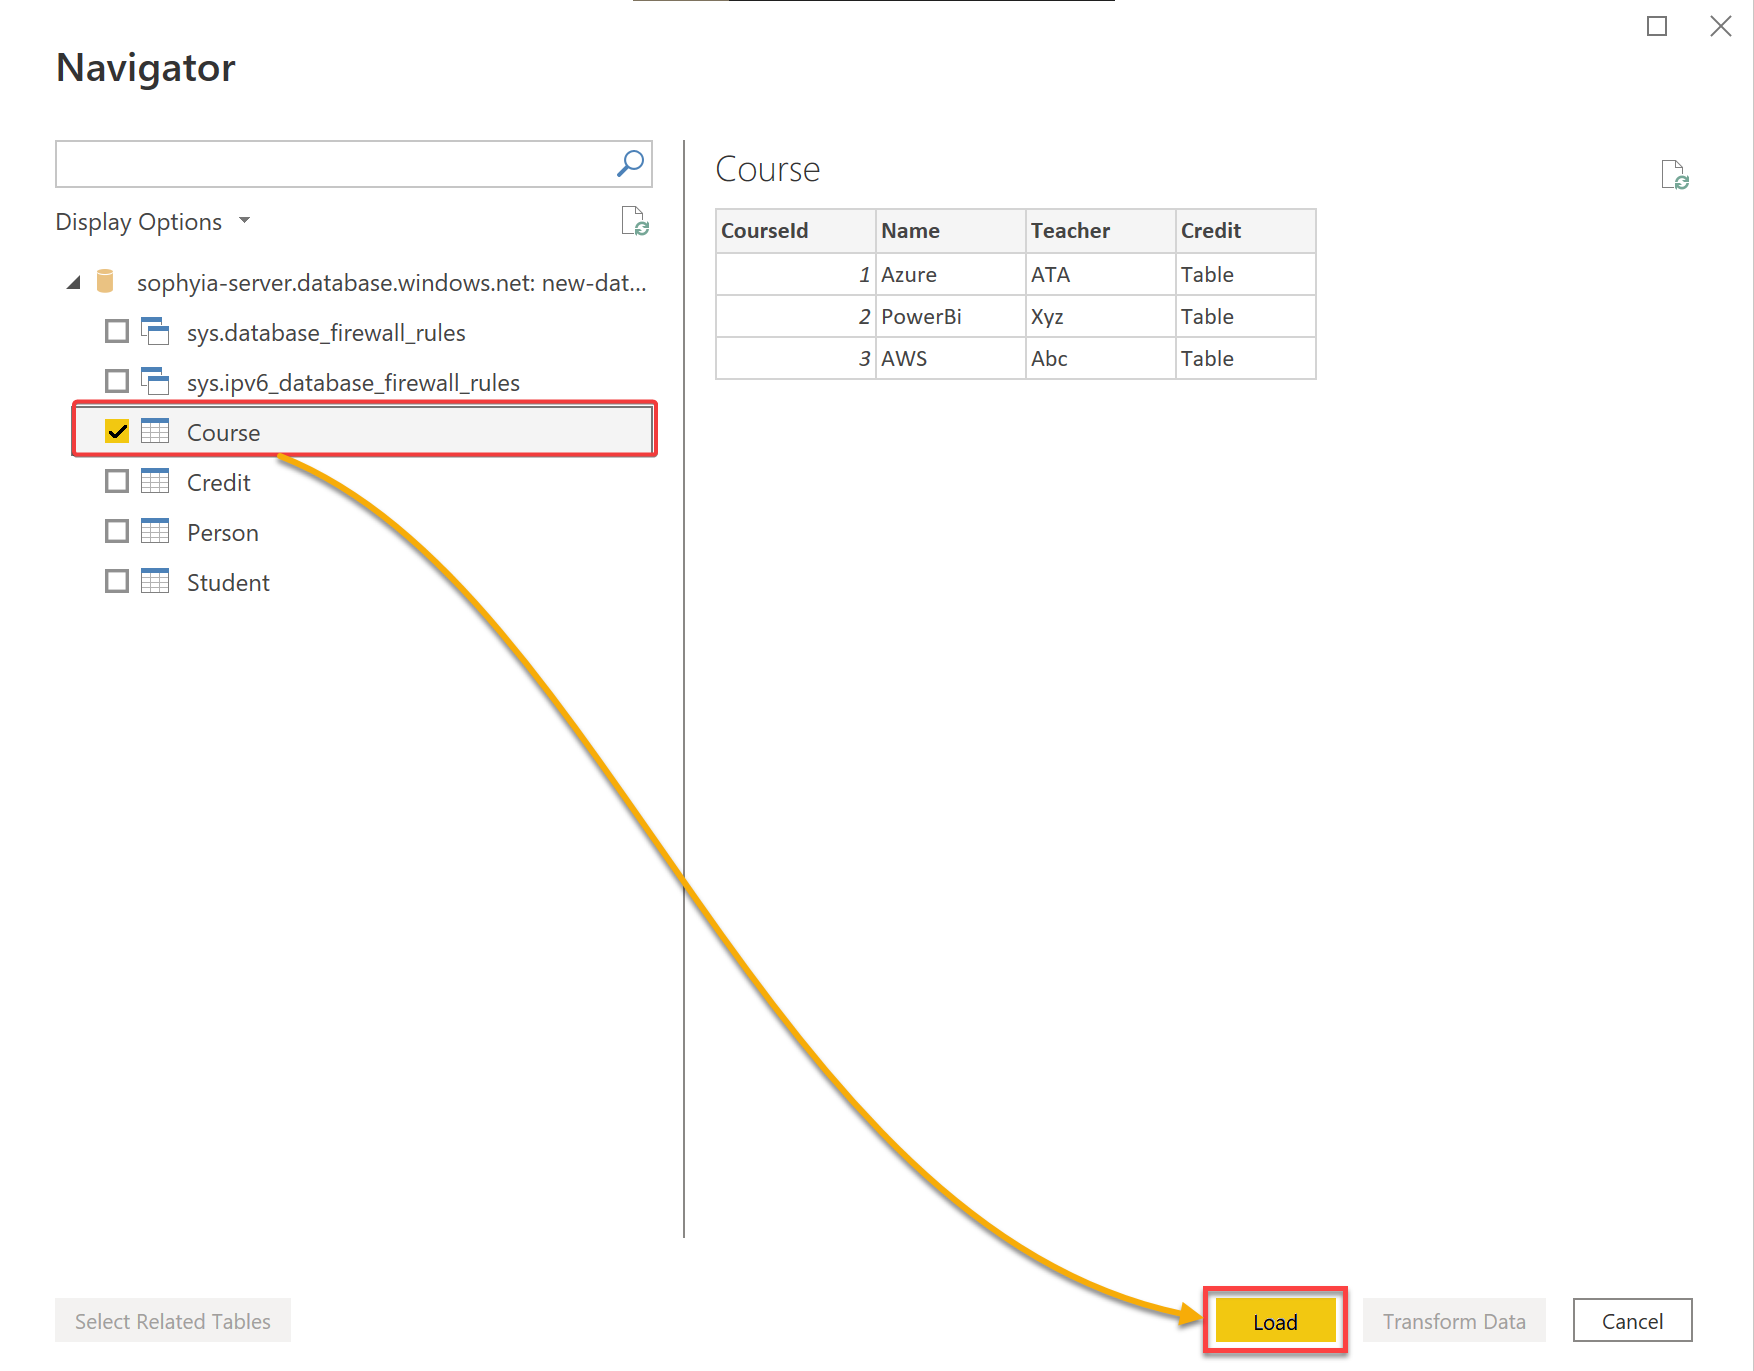Select sys.database_firewall_rules label
The height and width of the screenshot is (1371, 1754).
(x=326, y=333)
